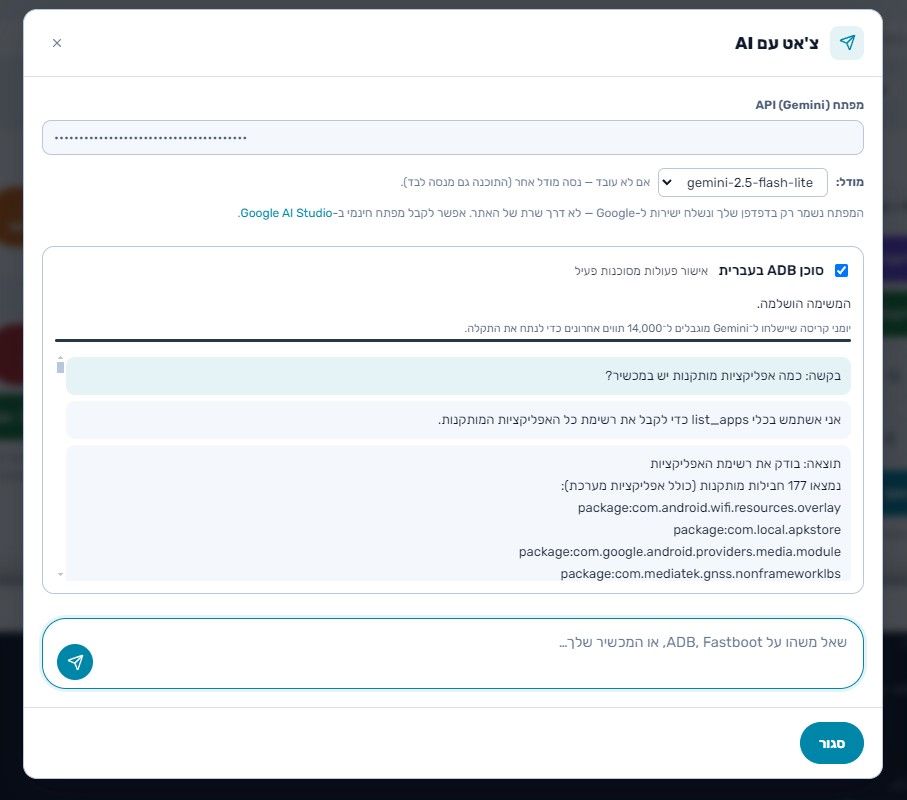The width and height of the screenshot is (907, 800).
Task: Click the ADB/Fastboot question input box
Action: pyautogui.click(x=453, y=654)
